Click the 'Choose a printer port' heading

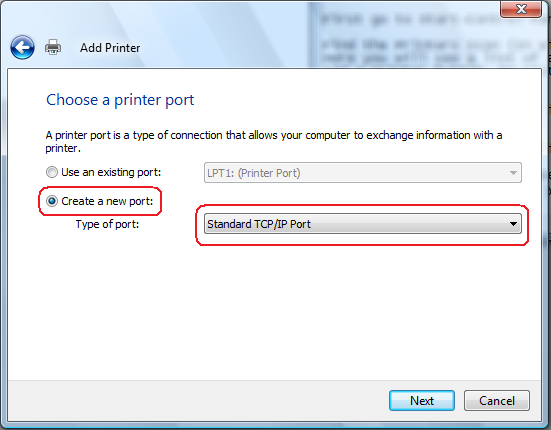coord(120,100)
